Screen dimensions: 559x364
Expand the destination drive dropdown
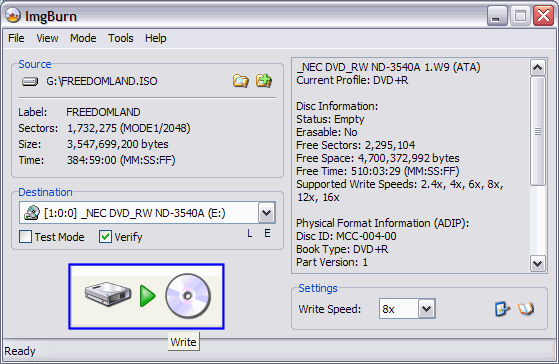click(266, 213)
